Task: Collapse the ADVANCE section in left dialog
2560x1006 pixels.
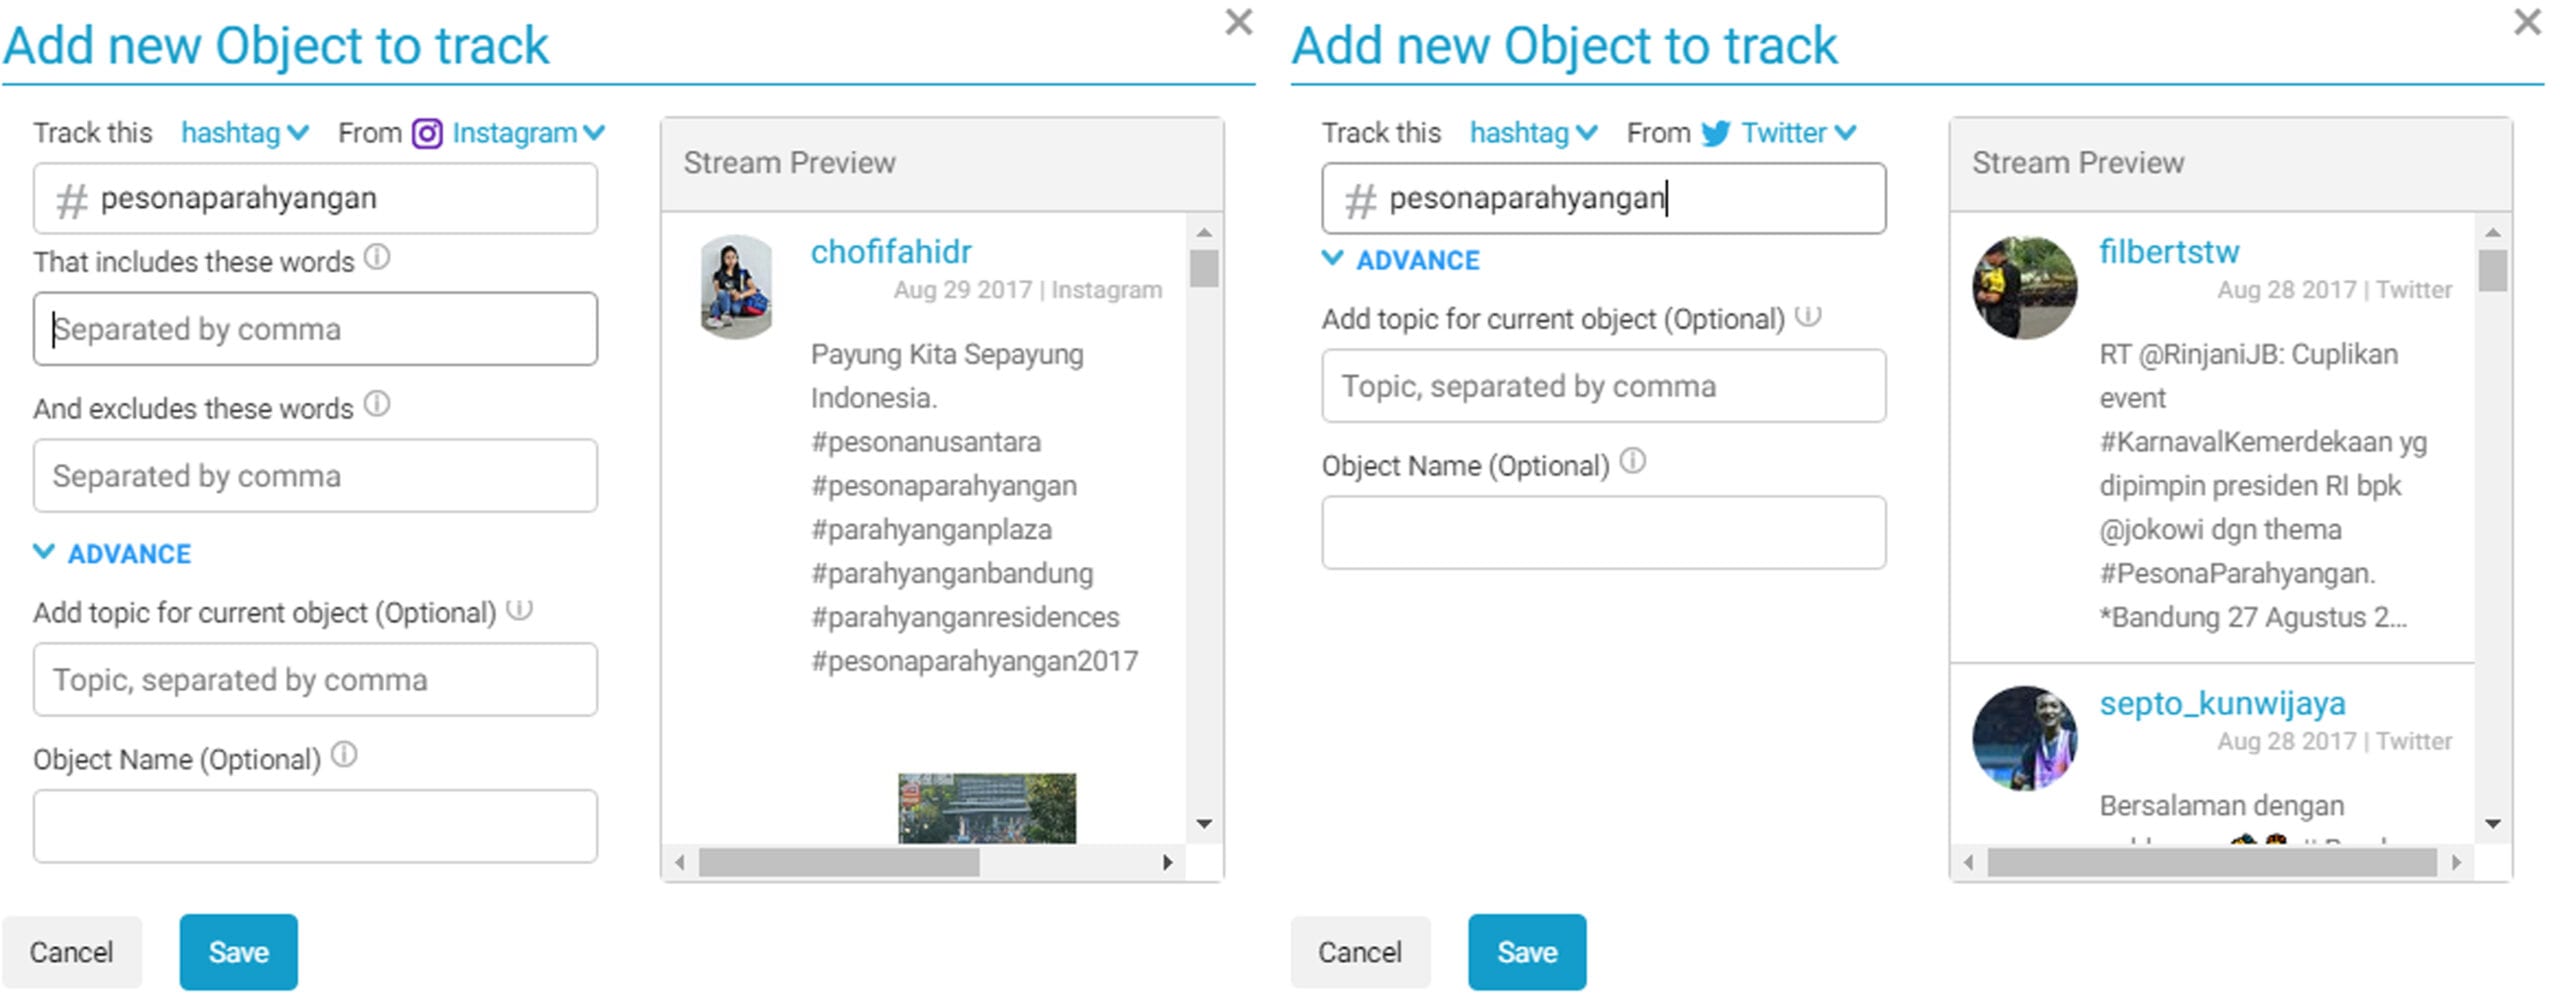Action: [112, 554]
